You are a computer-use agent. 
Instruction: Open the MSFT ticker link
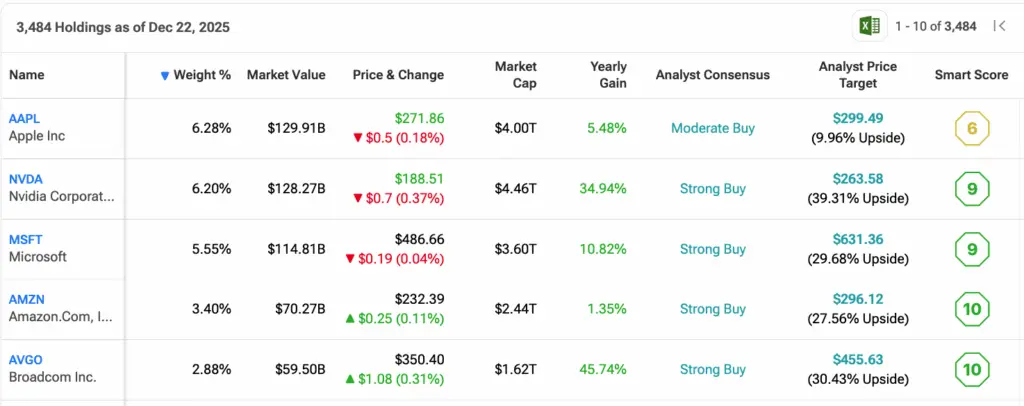[25, 240]
